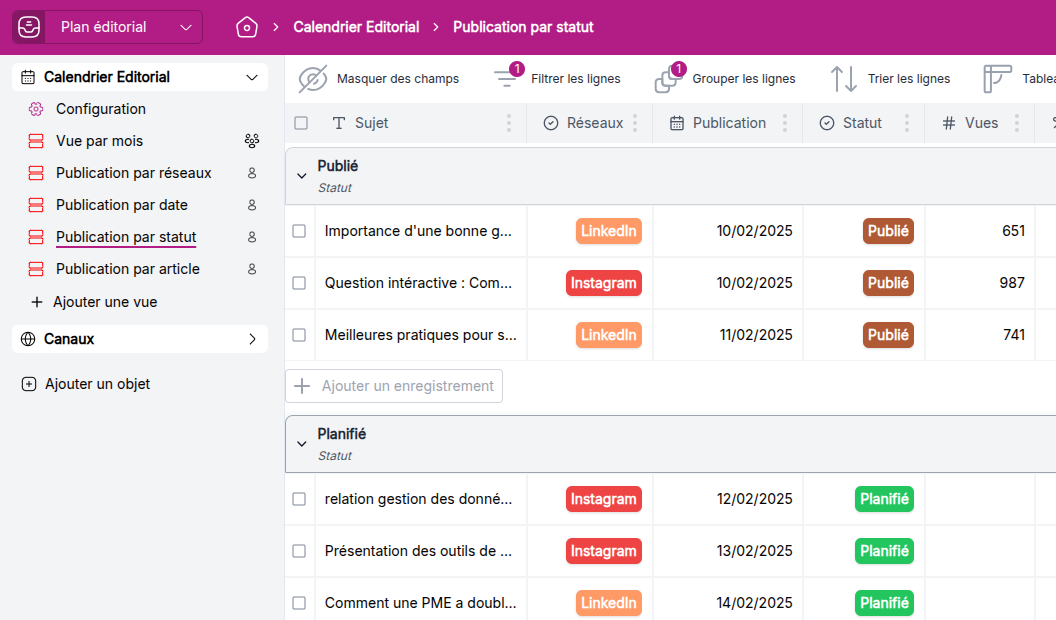Select the checkbox on relation gestion des donné... row
This screenshot has width=1056, height=620.
(x=298, y=499)
